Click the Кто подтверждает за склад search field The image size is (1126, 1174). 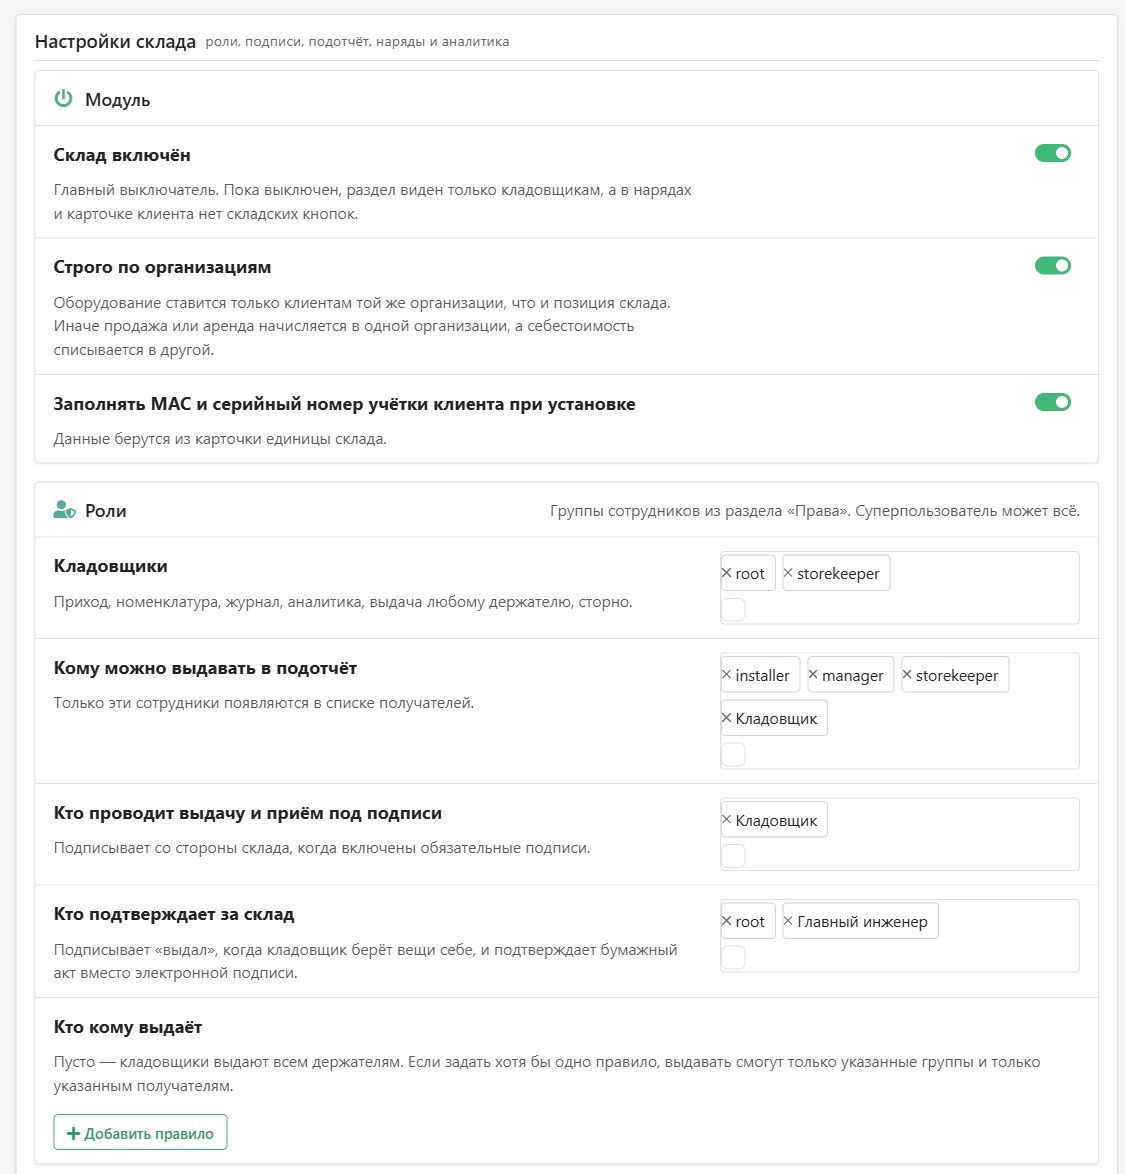click(x=733, y=957)
